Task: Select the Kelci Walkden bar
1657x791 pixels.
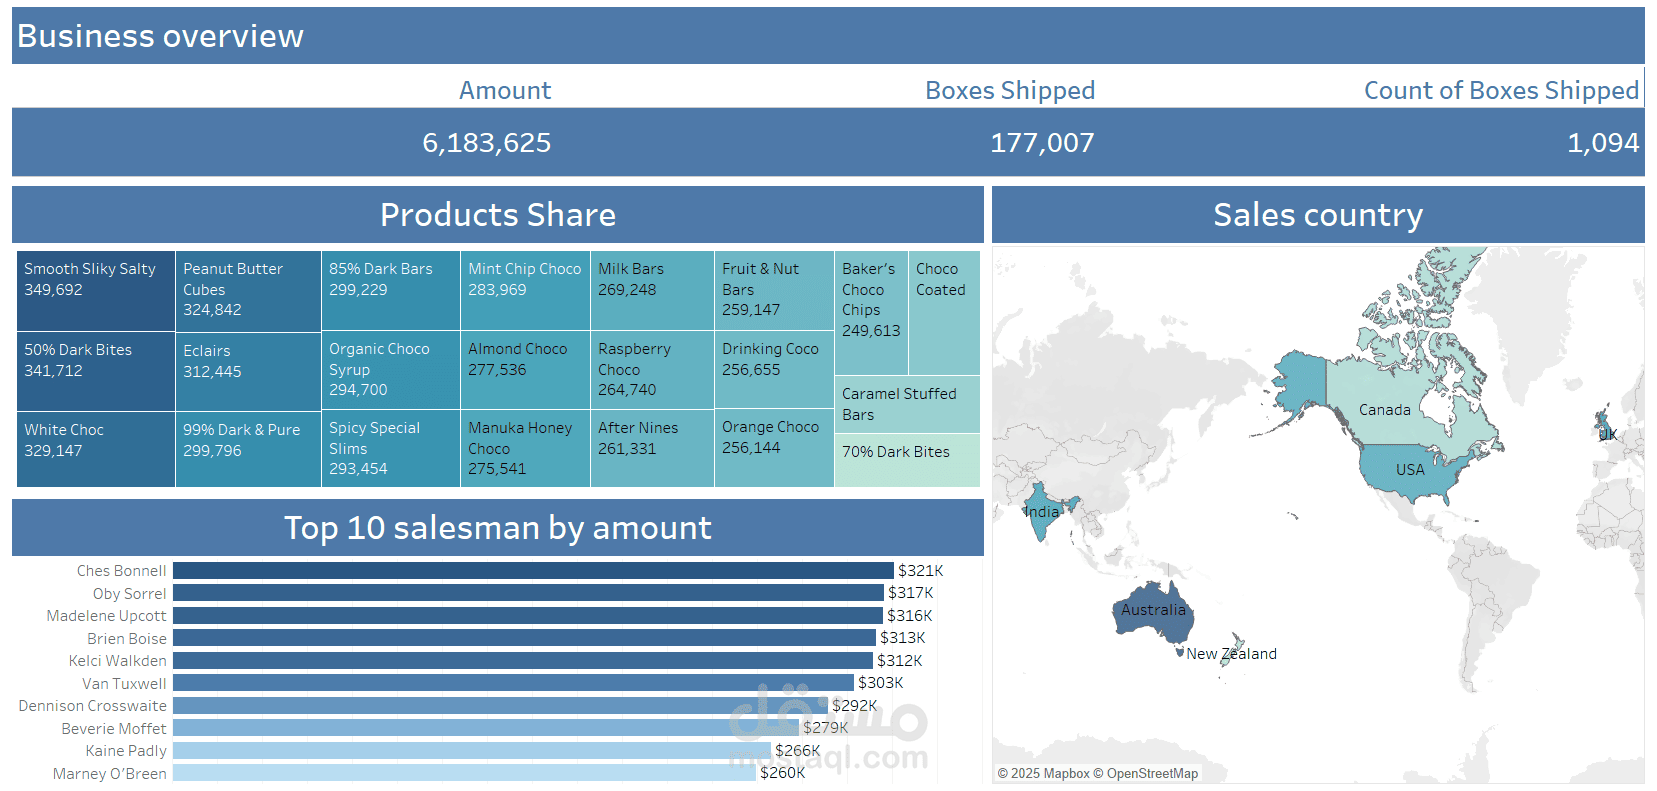Action: tap(523, 661)
